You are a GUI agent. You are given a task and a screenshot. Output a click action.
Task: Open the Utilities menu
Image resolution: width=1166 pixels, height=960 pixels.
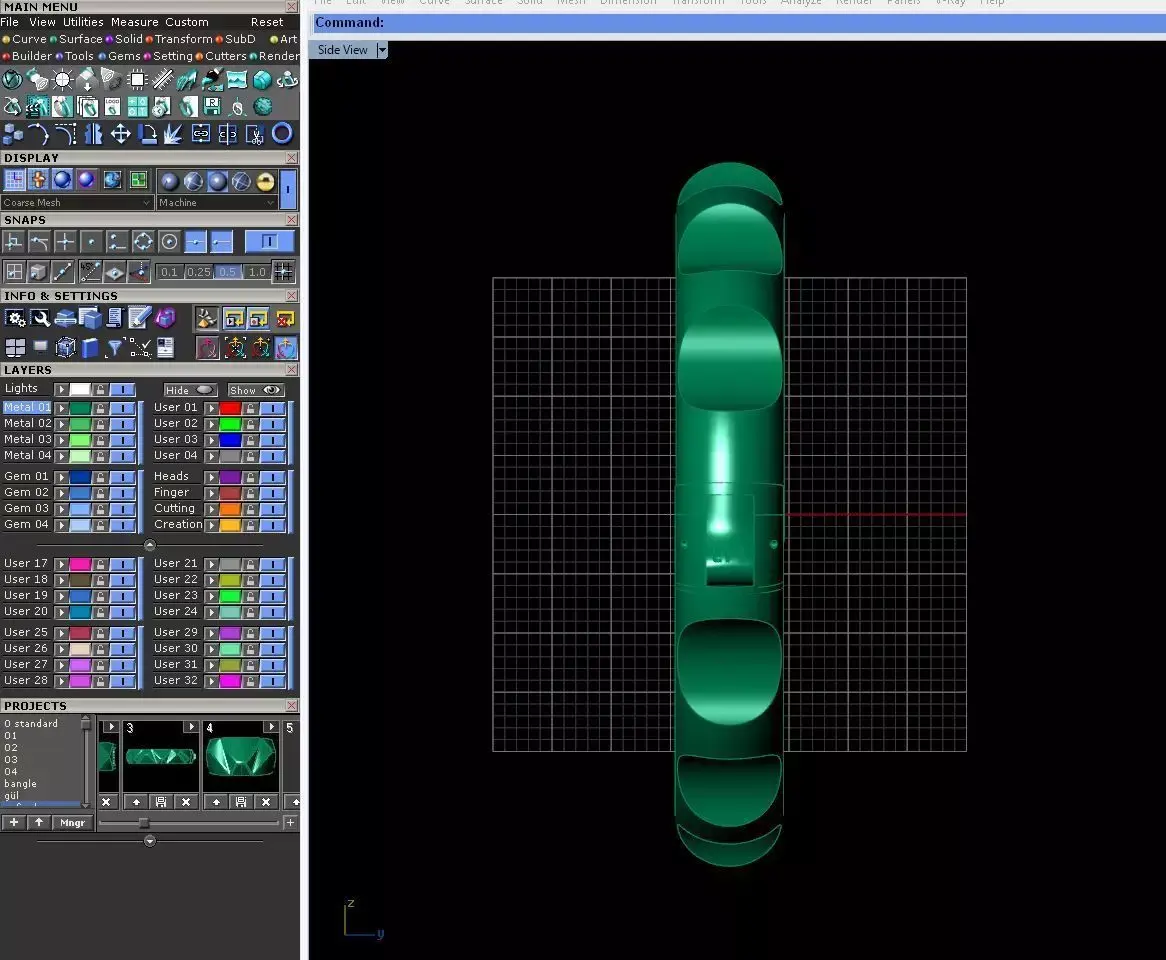[83, 22]
